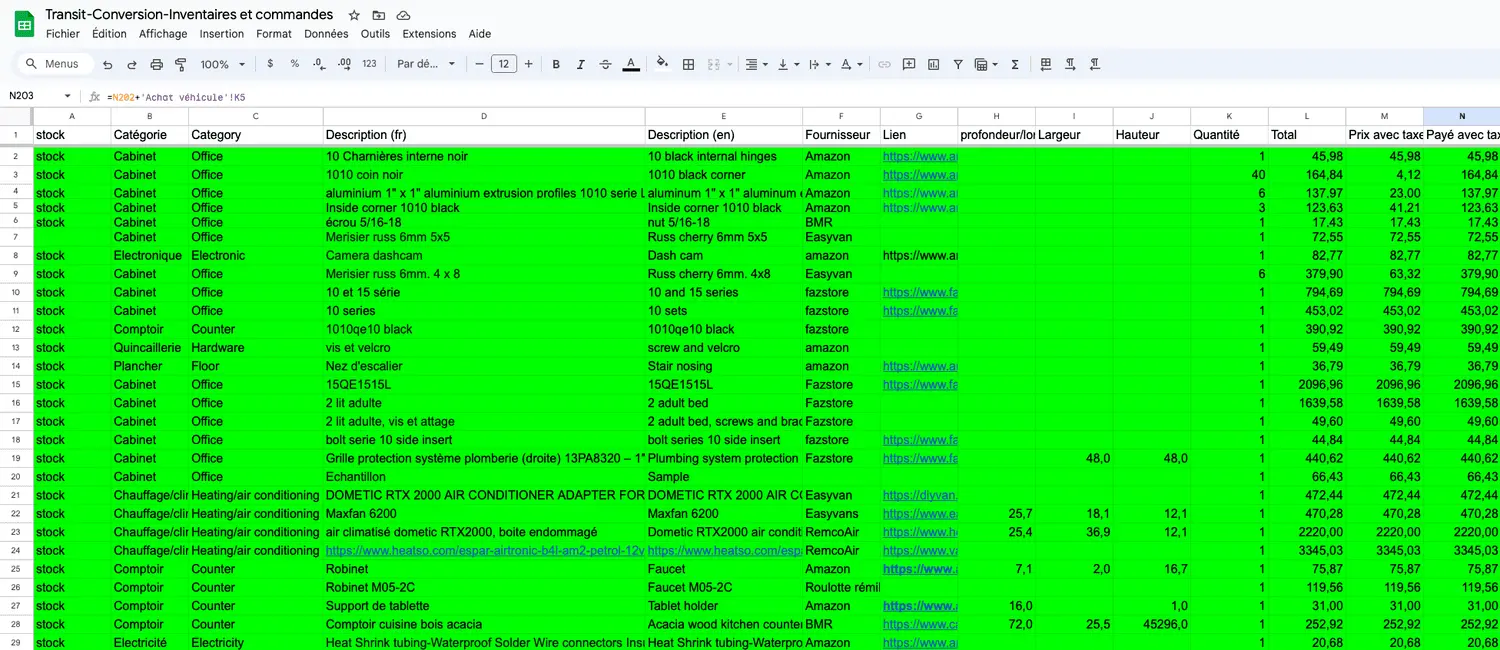Open the name box dropdown arrow
1500x650 pixels.
[68, 97]
